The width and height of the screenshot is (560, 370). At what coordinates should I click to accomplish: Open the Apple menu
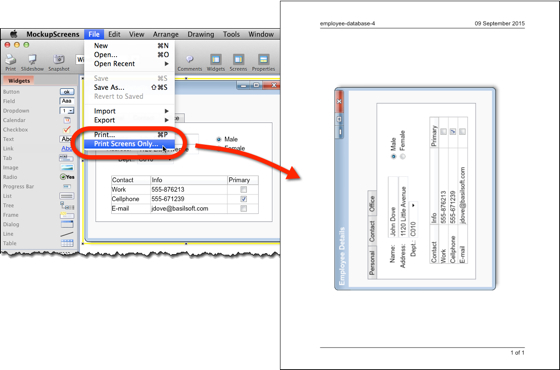point(14,34)
